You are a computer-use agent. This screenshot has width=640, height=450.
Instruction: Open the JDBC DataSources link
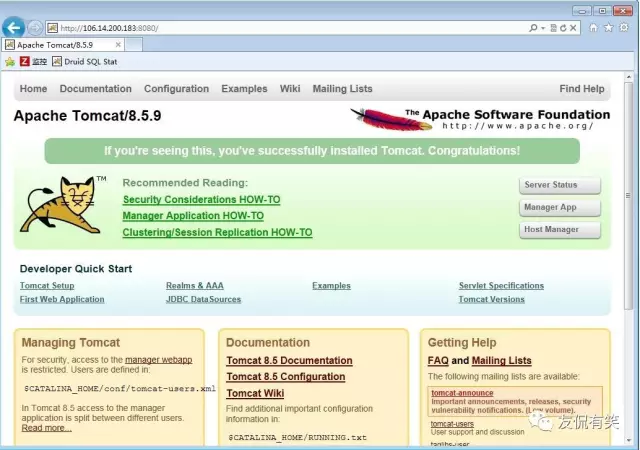pyautogui.click(x=203, y=299)
